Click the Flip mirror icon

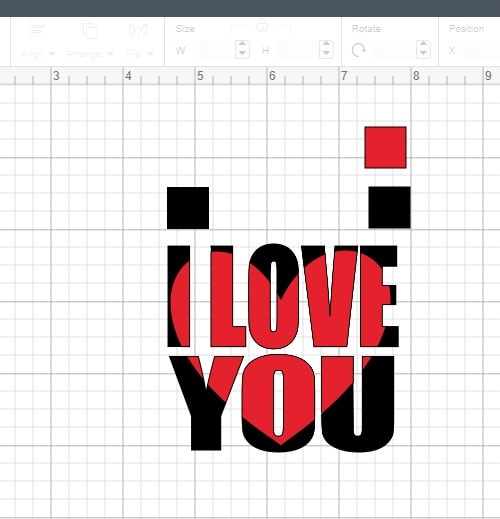(x=138, y=30)
